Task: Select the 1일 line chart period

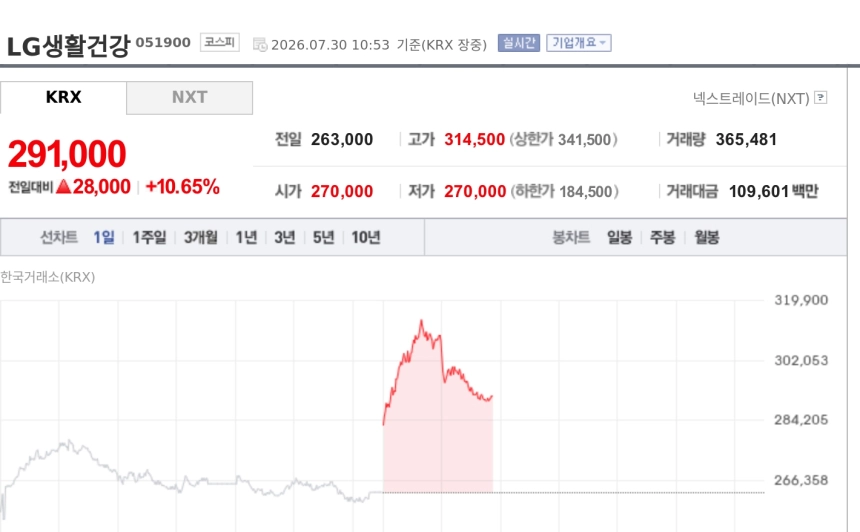Action: [x=104, y=237]
